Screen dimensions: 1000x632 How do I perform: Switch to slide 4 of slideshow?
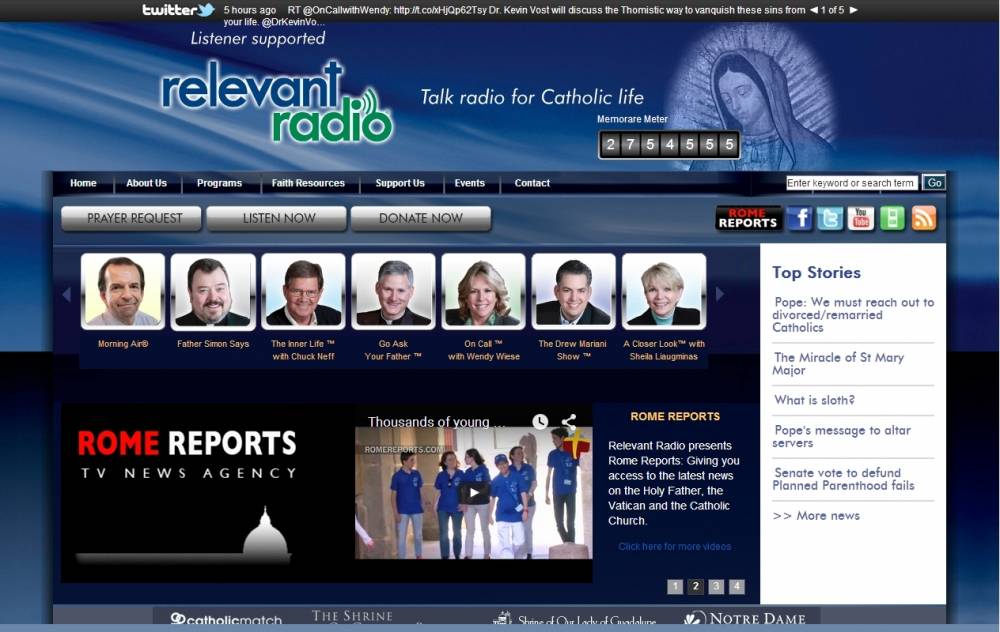point(737,587)
